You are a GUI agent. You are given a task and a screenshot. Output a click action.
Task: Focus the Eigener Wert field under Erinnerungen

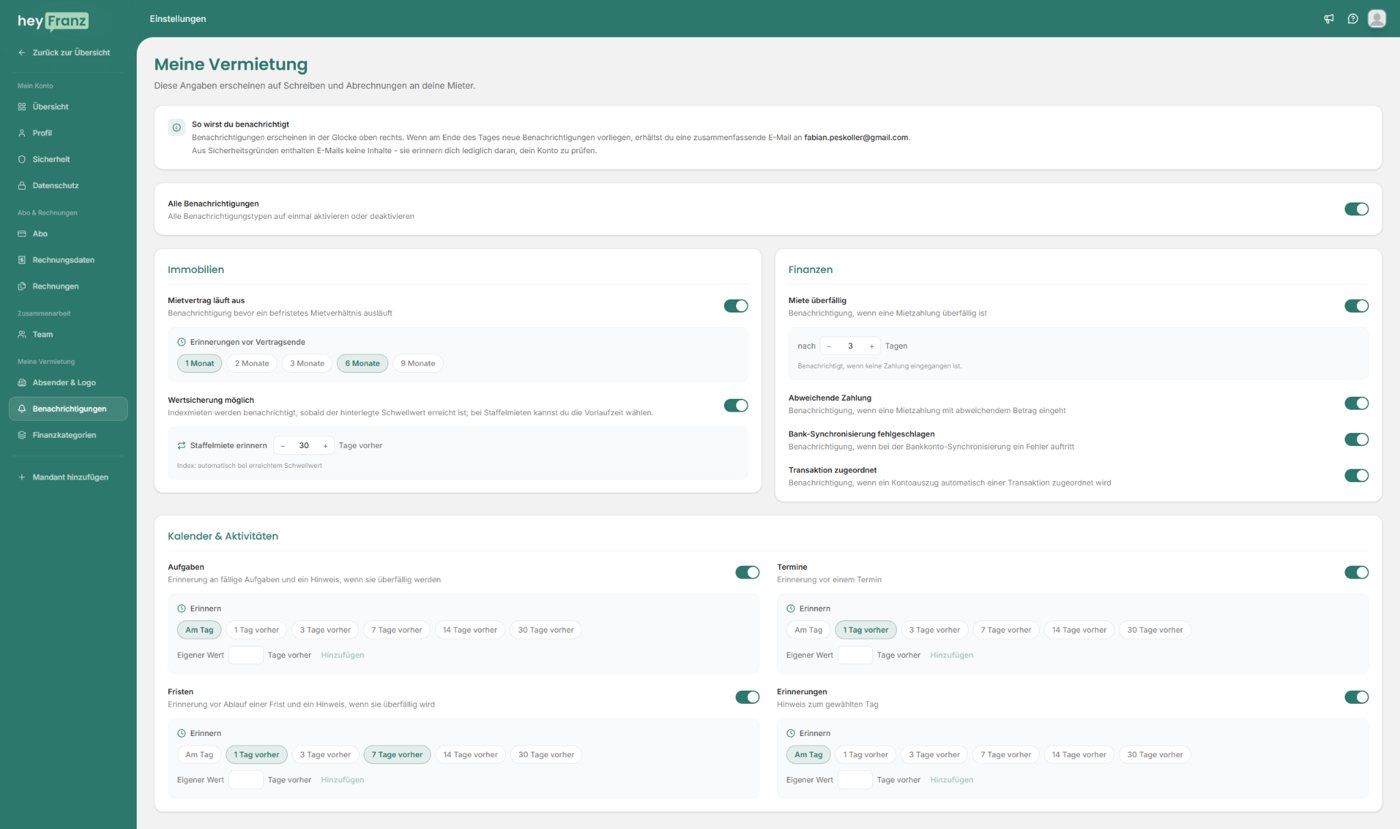(x=855, y=780)
